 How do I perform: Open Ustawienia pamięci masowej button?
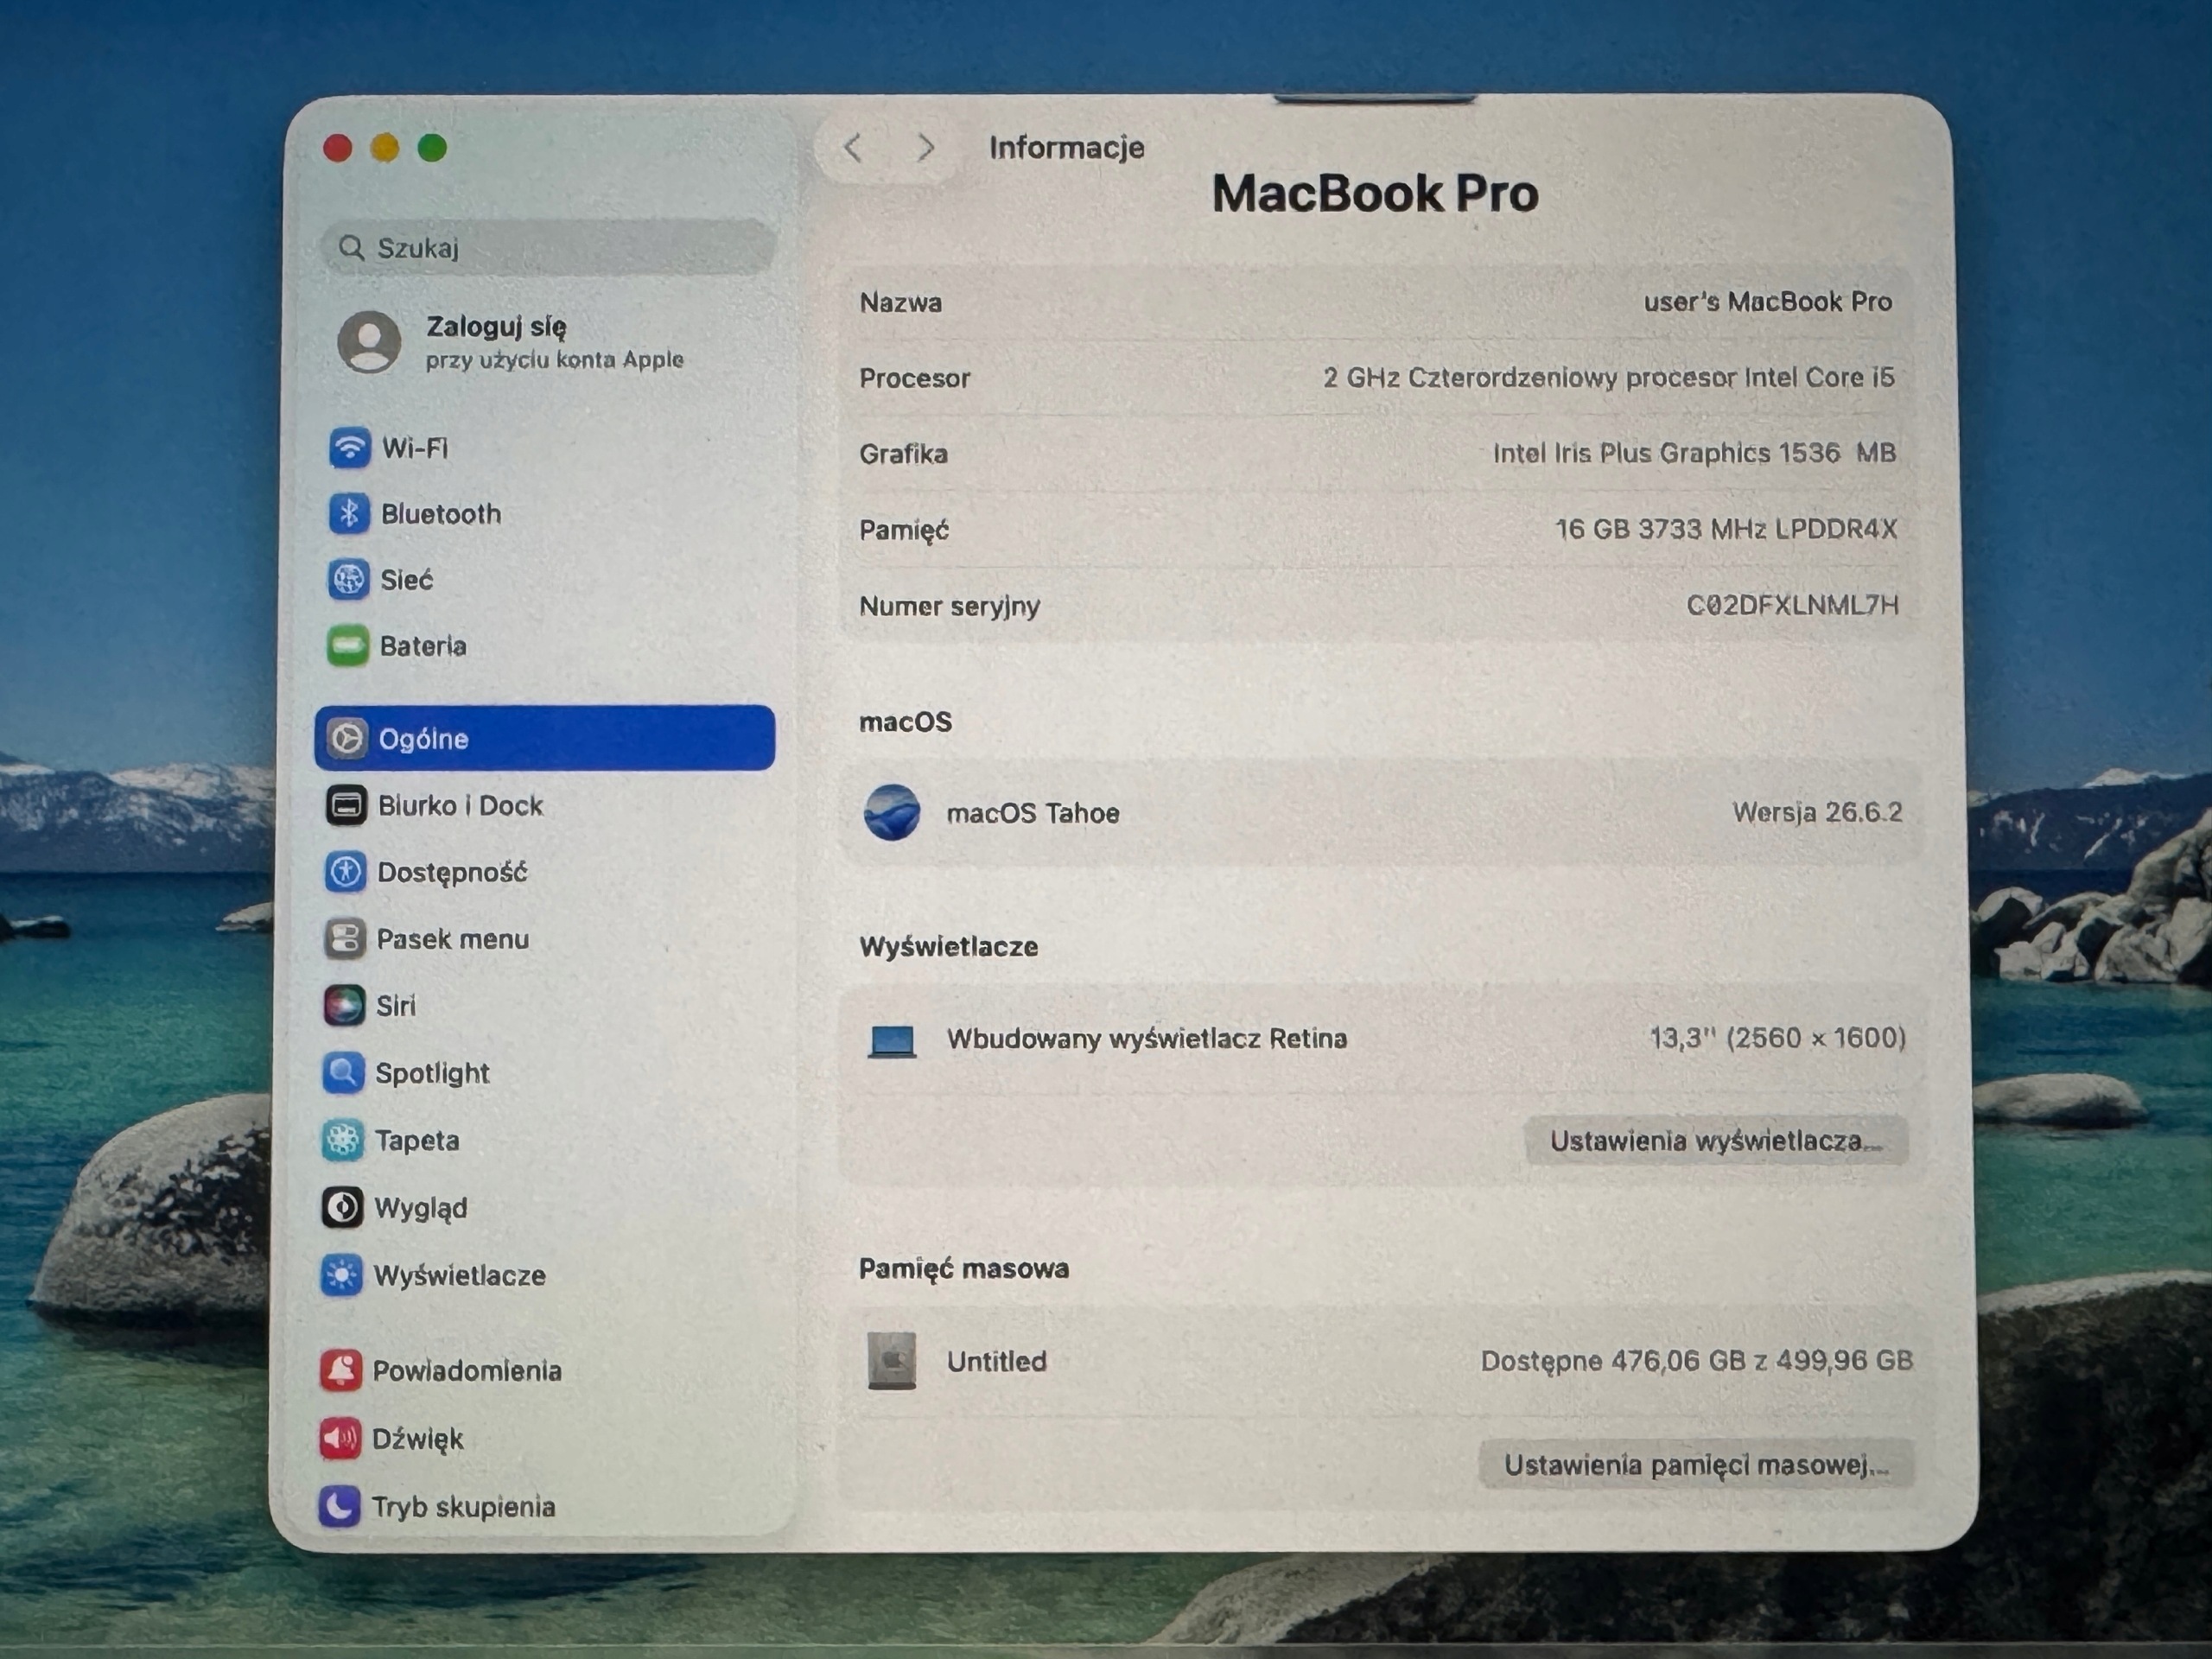[1696, 1464]
